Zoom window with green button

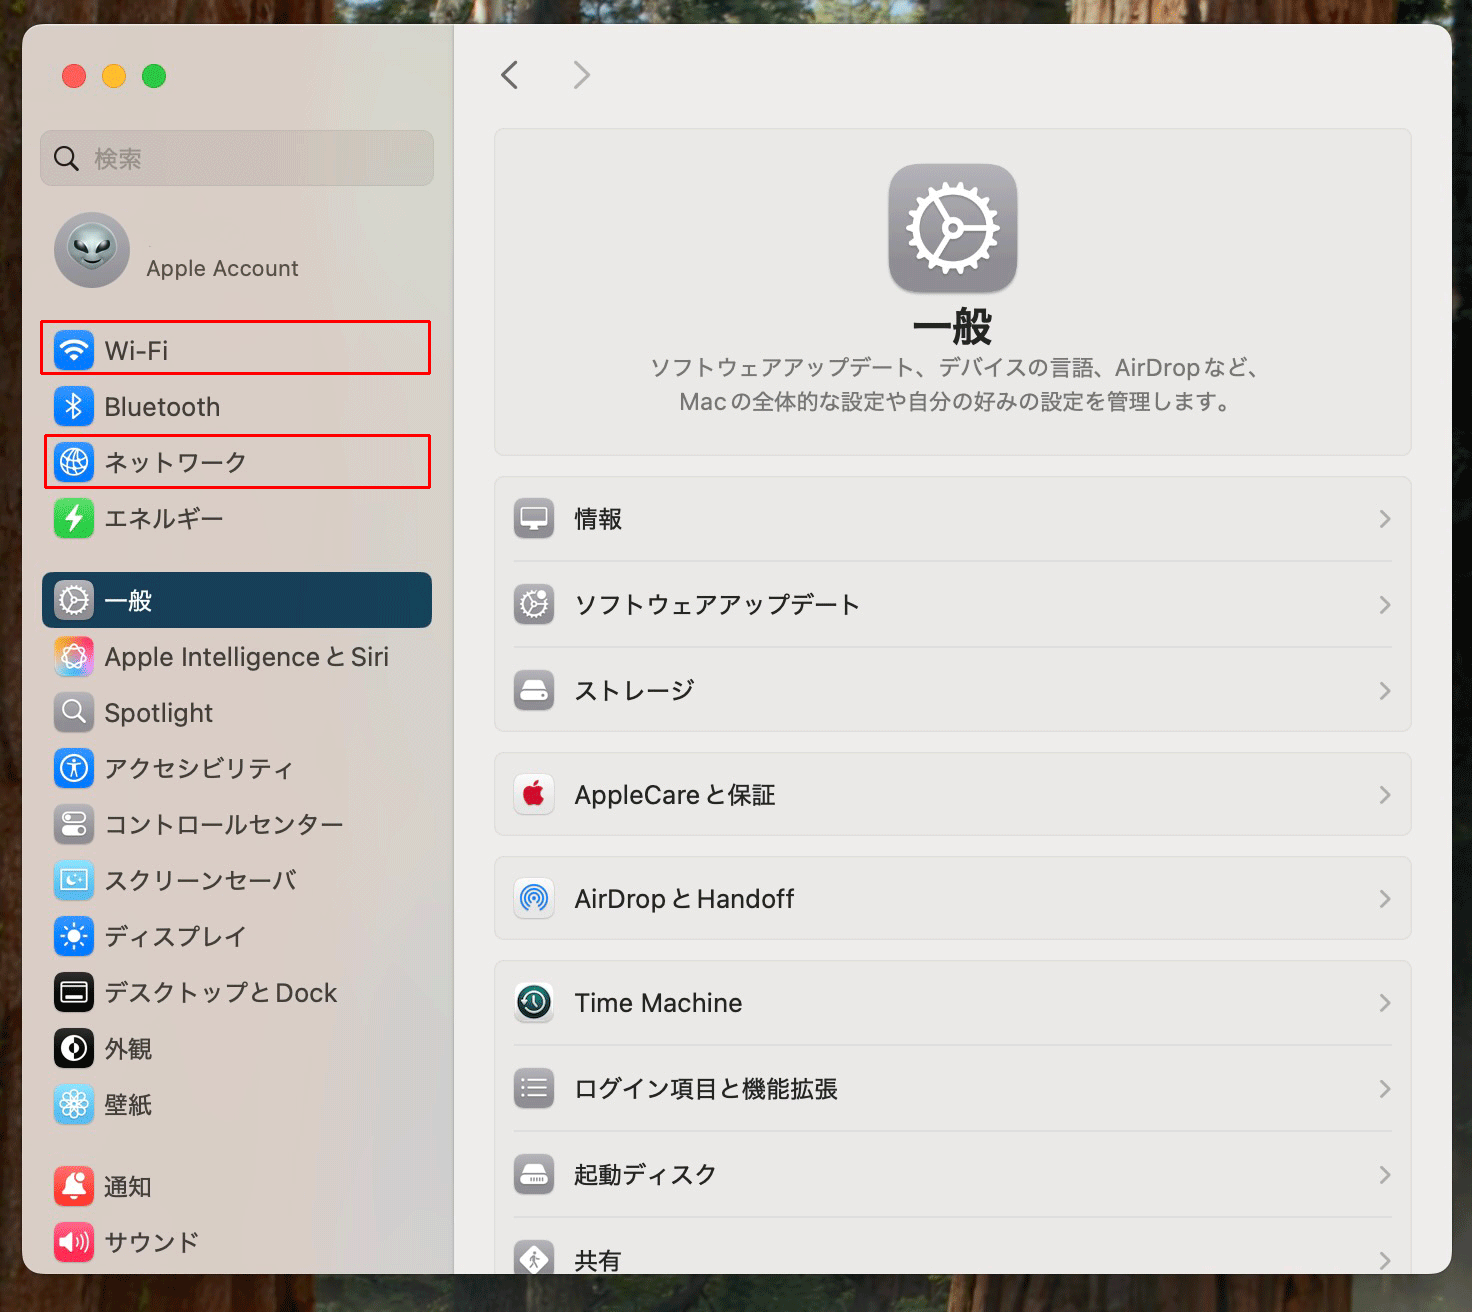pyautogui.click(x=154, y=76)
